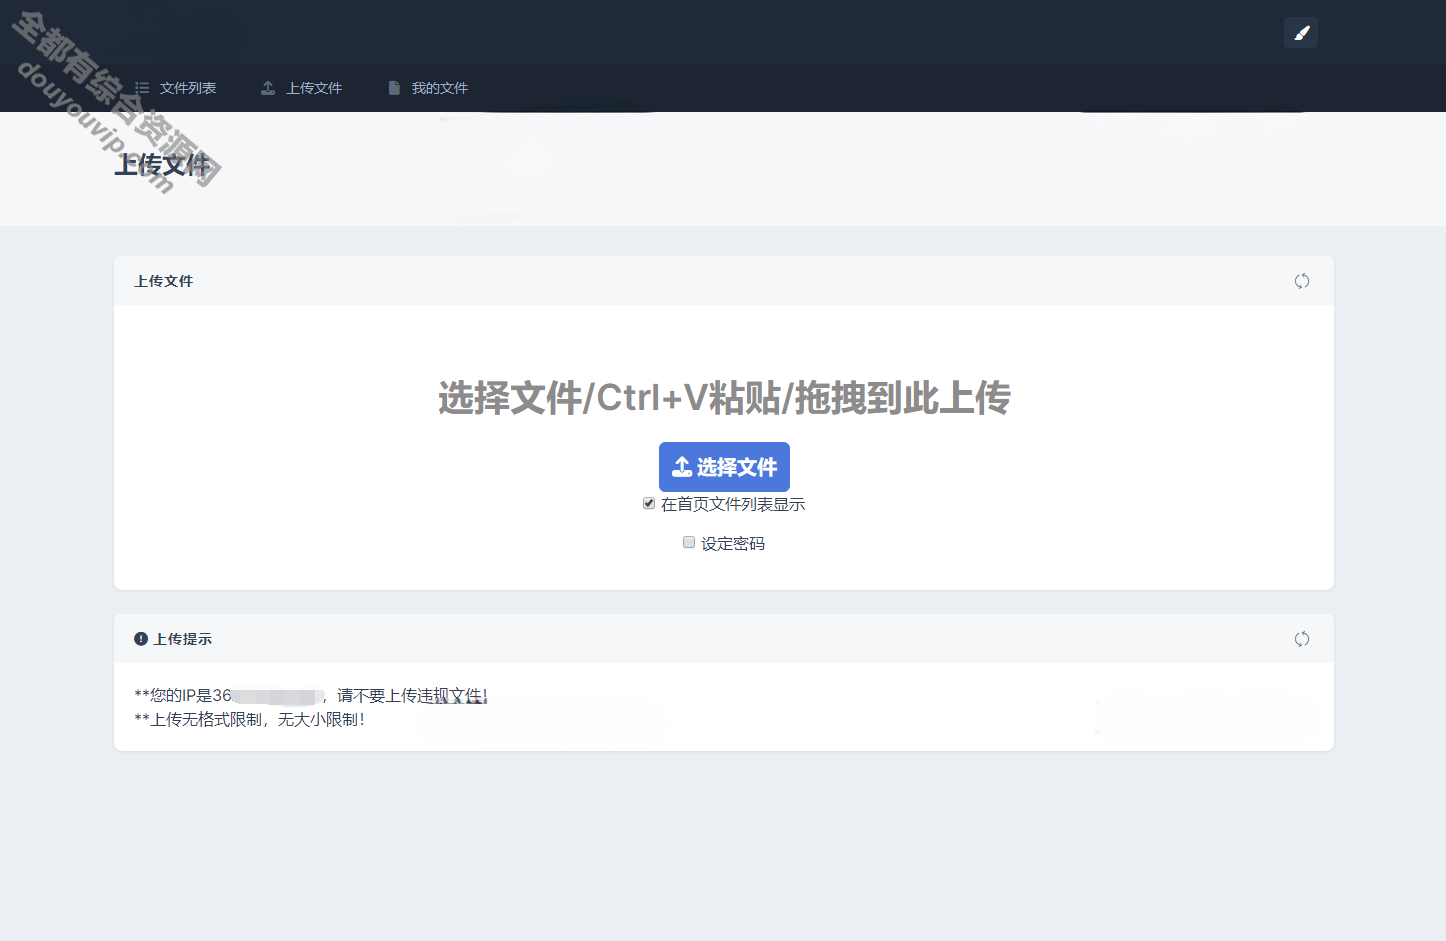Screen dimensions: 1446x941
Task: Click the 上传文件 panel header label
Action: pyautogui.click(x=164, y=281)
